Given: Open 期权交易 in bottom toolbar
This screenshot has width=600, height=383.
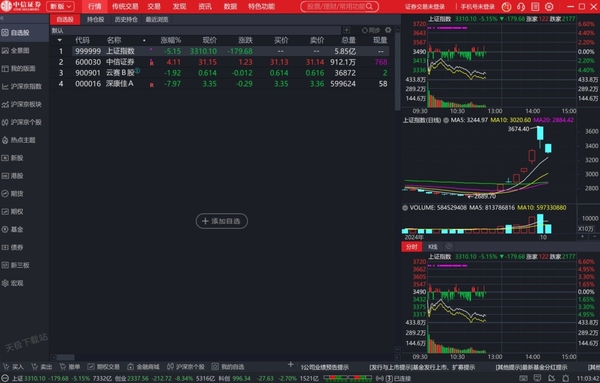Looking at the screenshot, I should point(103,367).
